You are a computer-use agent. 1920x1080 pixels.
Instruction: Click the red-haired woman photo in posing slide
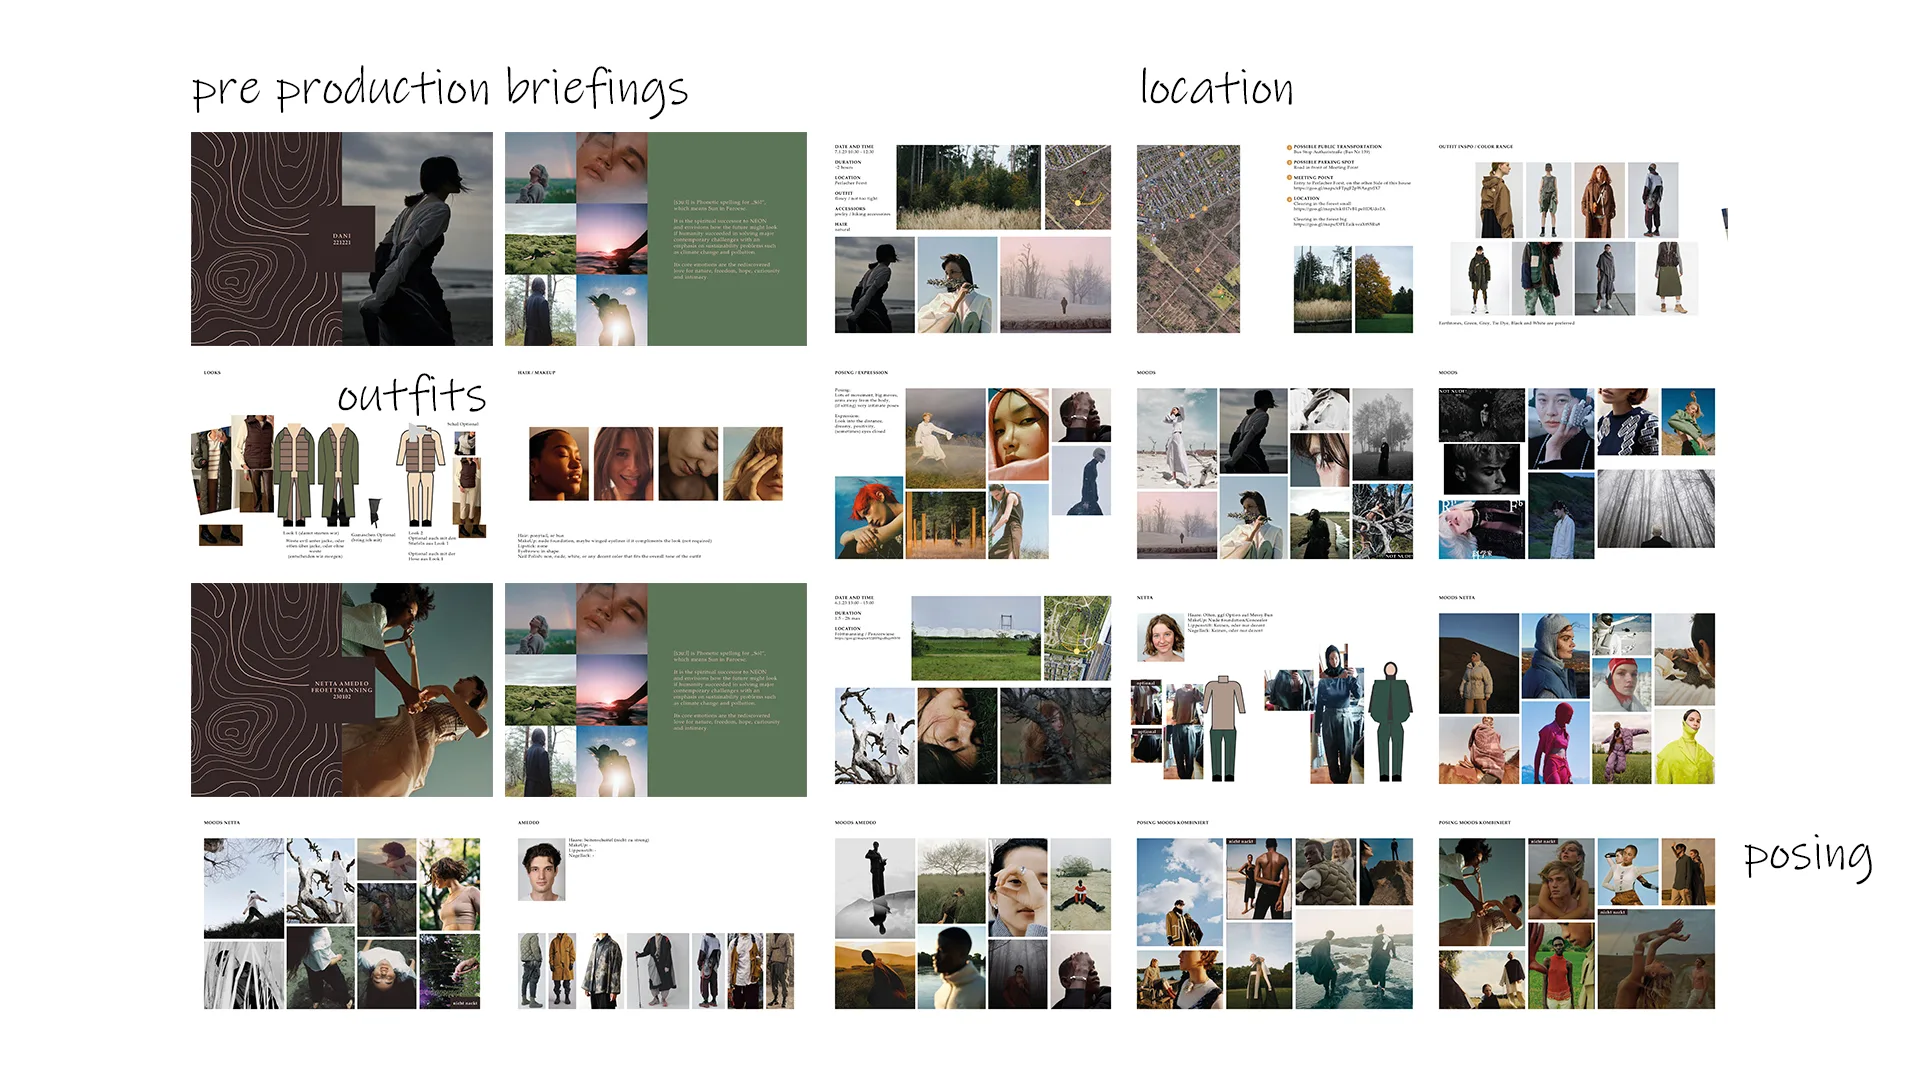(868, 517)
